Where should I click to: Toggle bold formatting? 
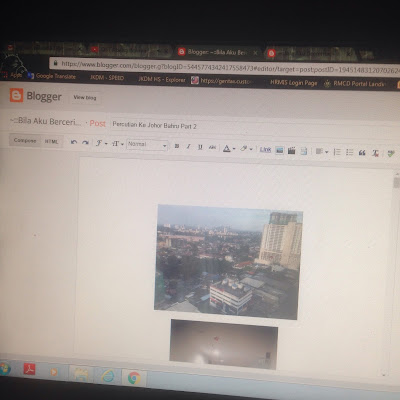[x=177, y=146]
